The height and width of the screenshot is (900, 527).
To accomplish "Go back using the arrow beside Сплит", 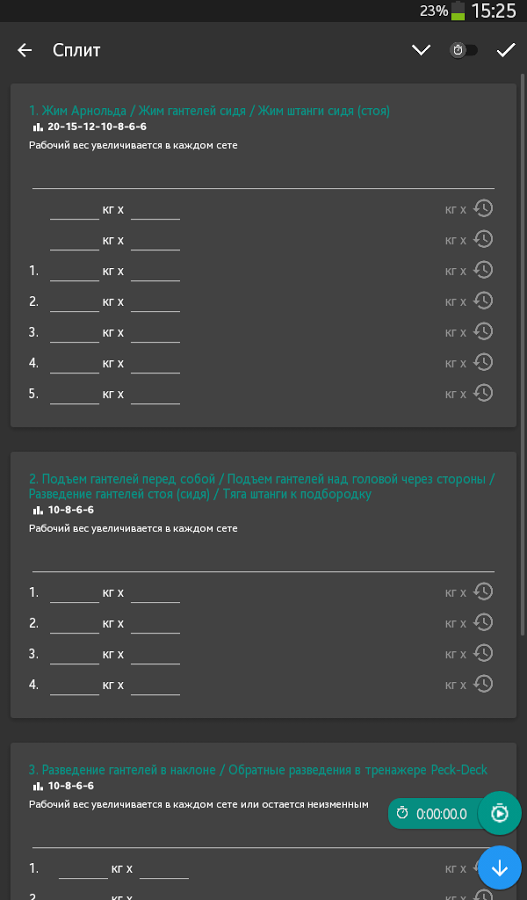I will point(25,51).
